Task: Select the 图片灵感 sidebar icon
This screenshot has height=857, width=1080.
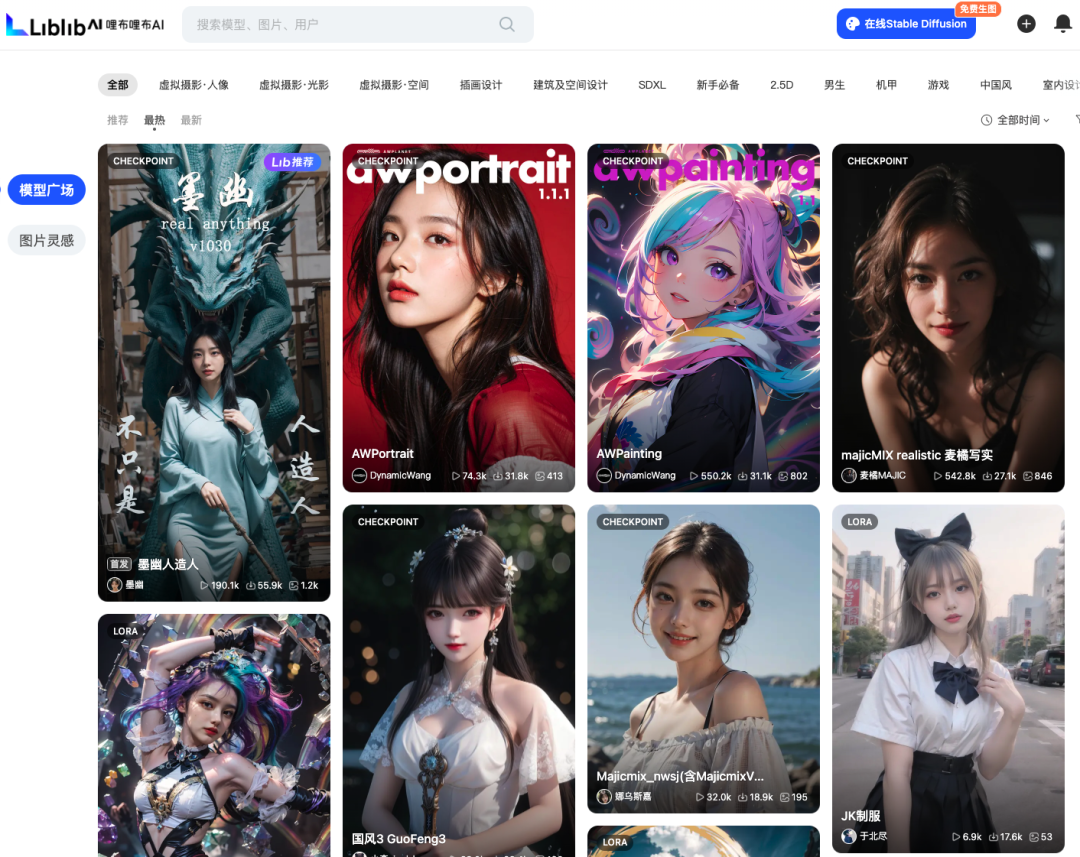Action: [46, 240]
